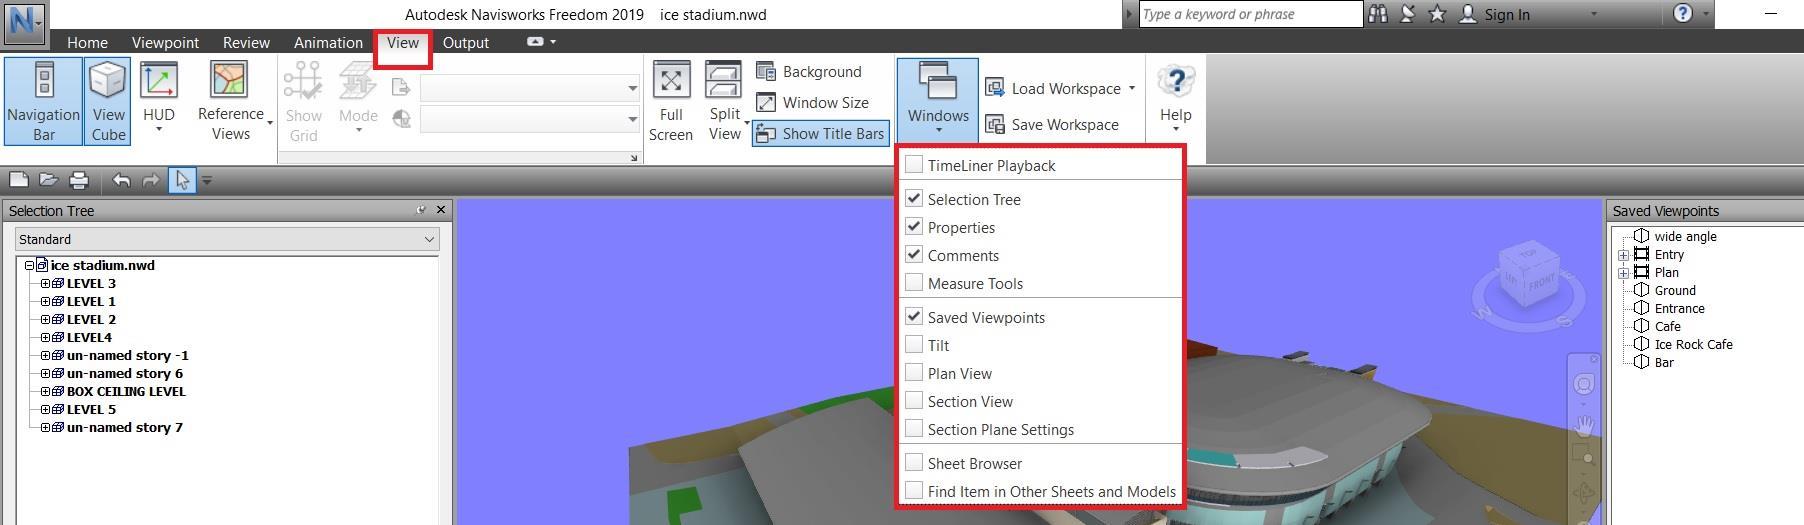Open the Help menu button
This screenshot has width=1804, height=525.
click(x=1176, y=99)
